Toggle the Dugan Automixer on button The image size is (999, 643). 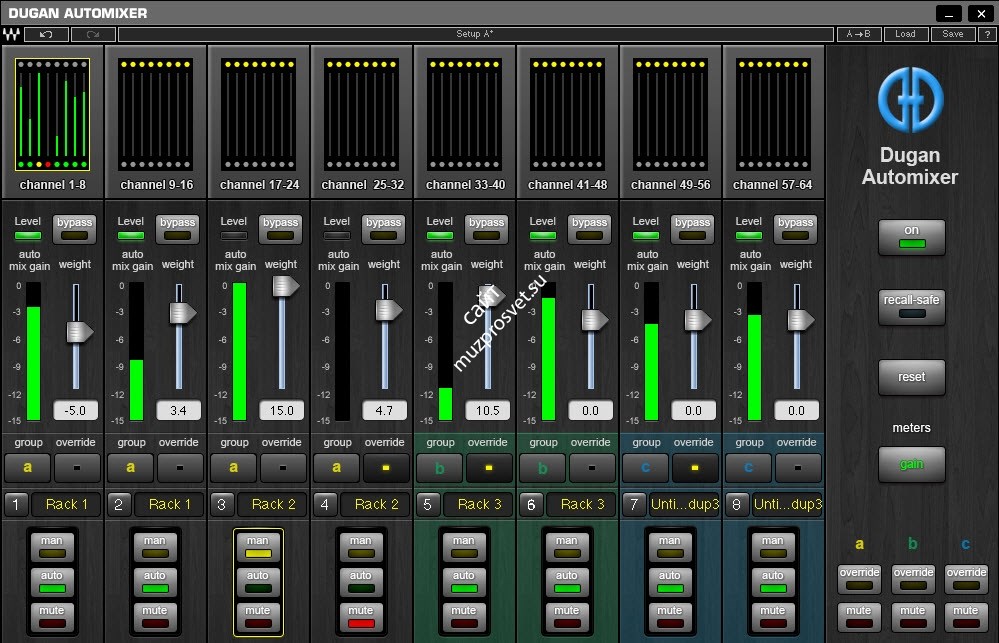click(912, 237)
